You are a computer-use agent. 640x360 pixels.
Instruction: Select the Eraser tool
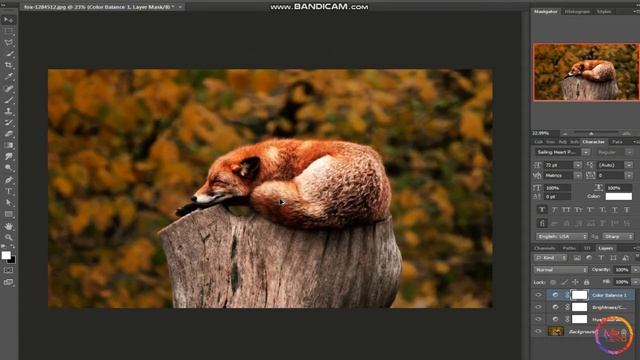click(8, 134)
